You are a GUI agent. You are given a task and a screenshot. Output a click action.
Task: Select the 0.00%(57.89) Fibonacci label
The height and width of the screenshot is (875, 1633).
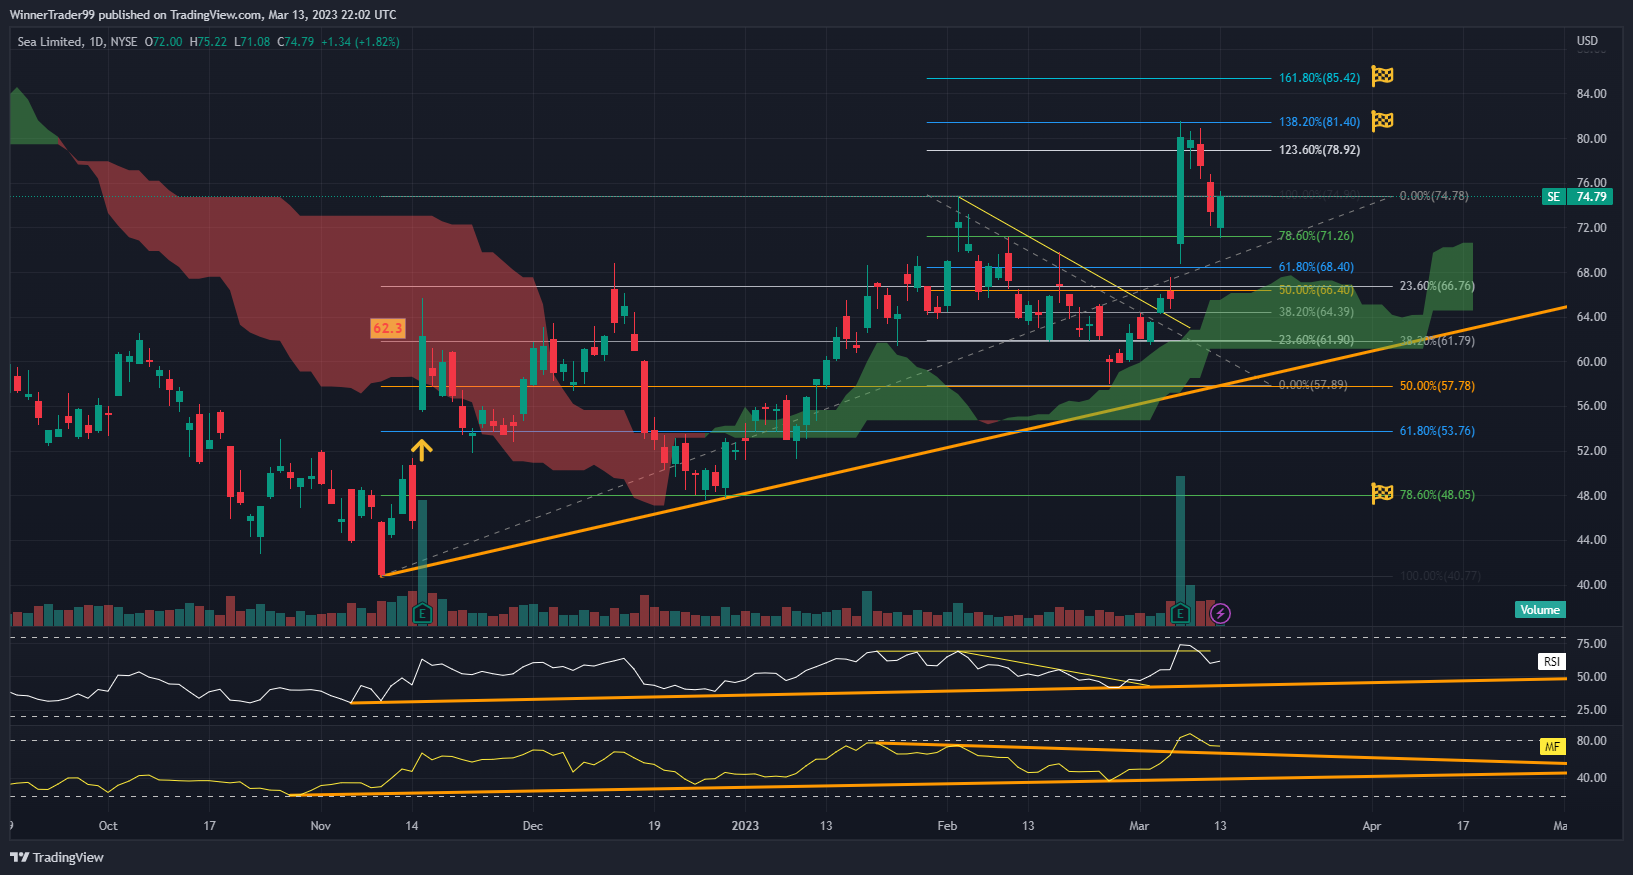[x=1313, y=385]
